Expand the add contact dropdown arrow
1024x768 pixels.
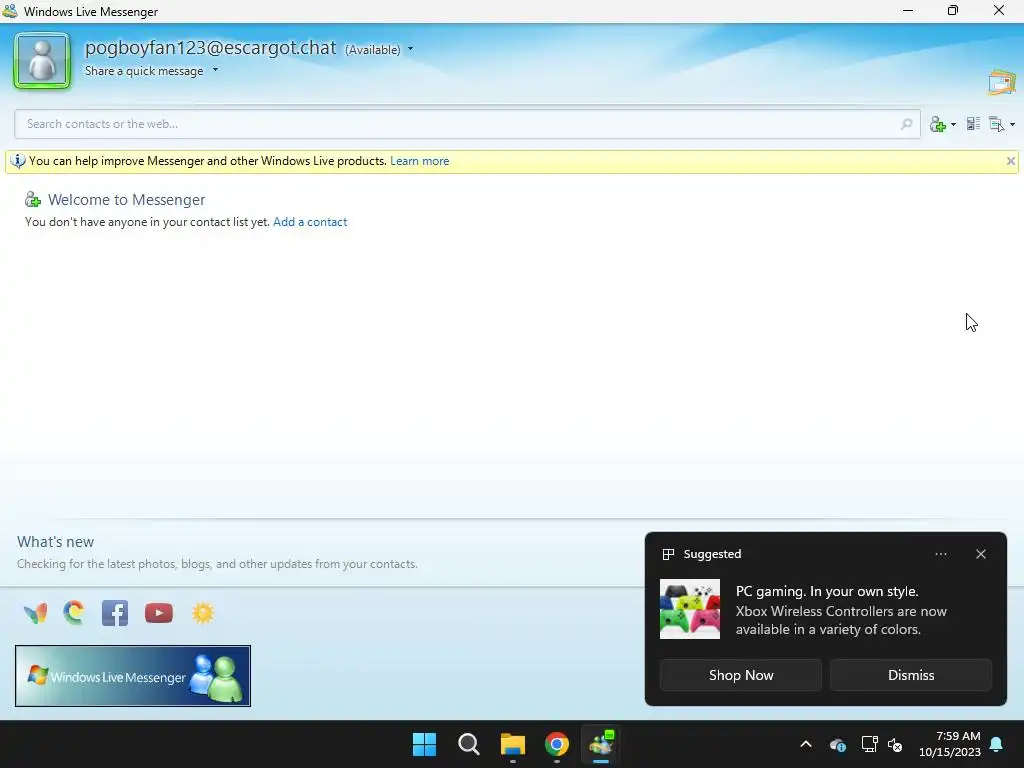click(x=953, y=124)
